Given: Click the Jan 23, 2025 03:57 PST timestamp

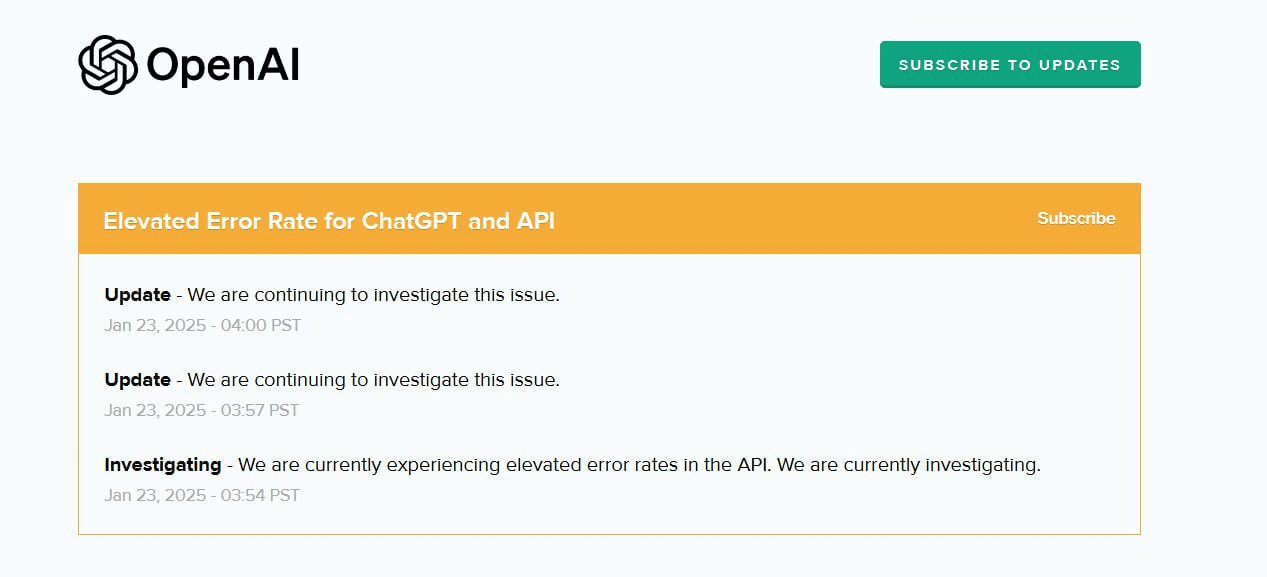Looking at the screenshot, I should (x=202, y=410).
